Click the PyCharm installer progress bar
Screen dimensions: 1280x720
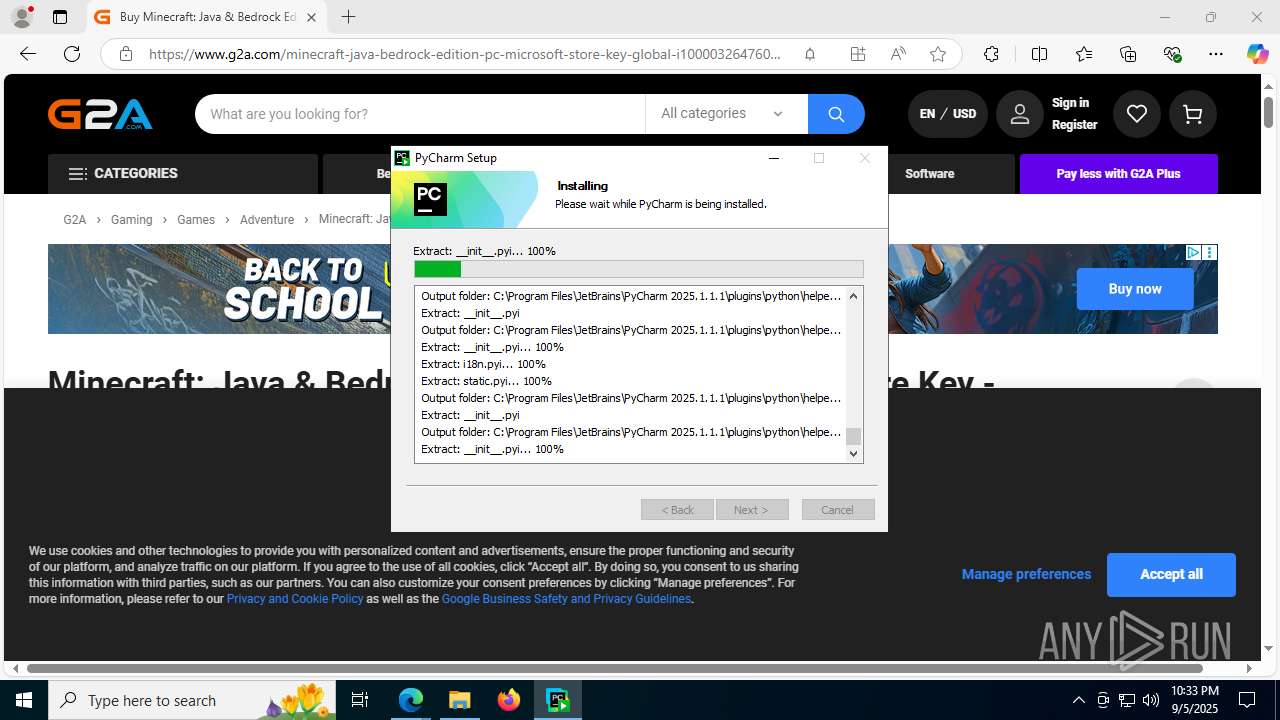pyautogui.click(x=638, y=269)
